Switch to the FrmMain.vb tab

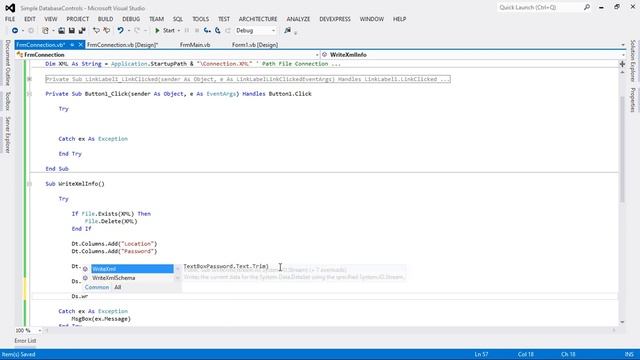click(x=195, y=45)
